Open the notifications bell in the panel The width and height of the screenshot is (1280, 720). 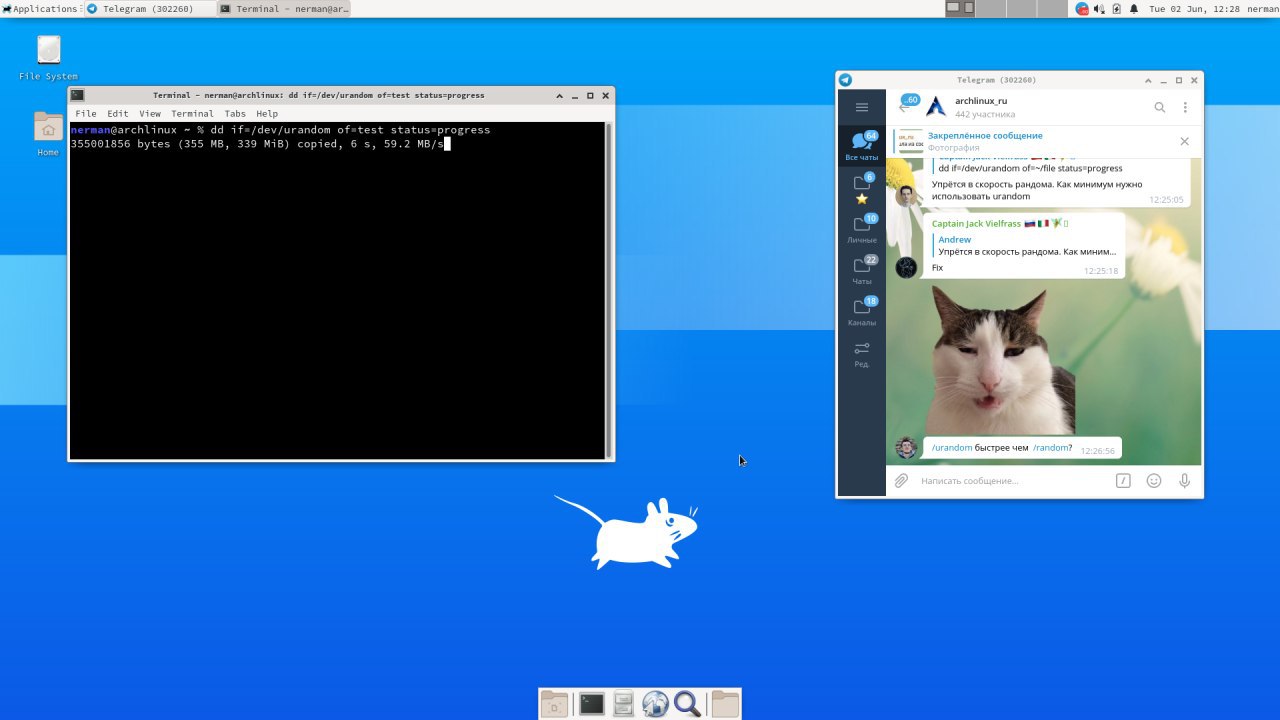click(x=1134, y=8)
